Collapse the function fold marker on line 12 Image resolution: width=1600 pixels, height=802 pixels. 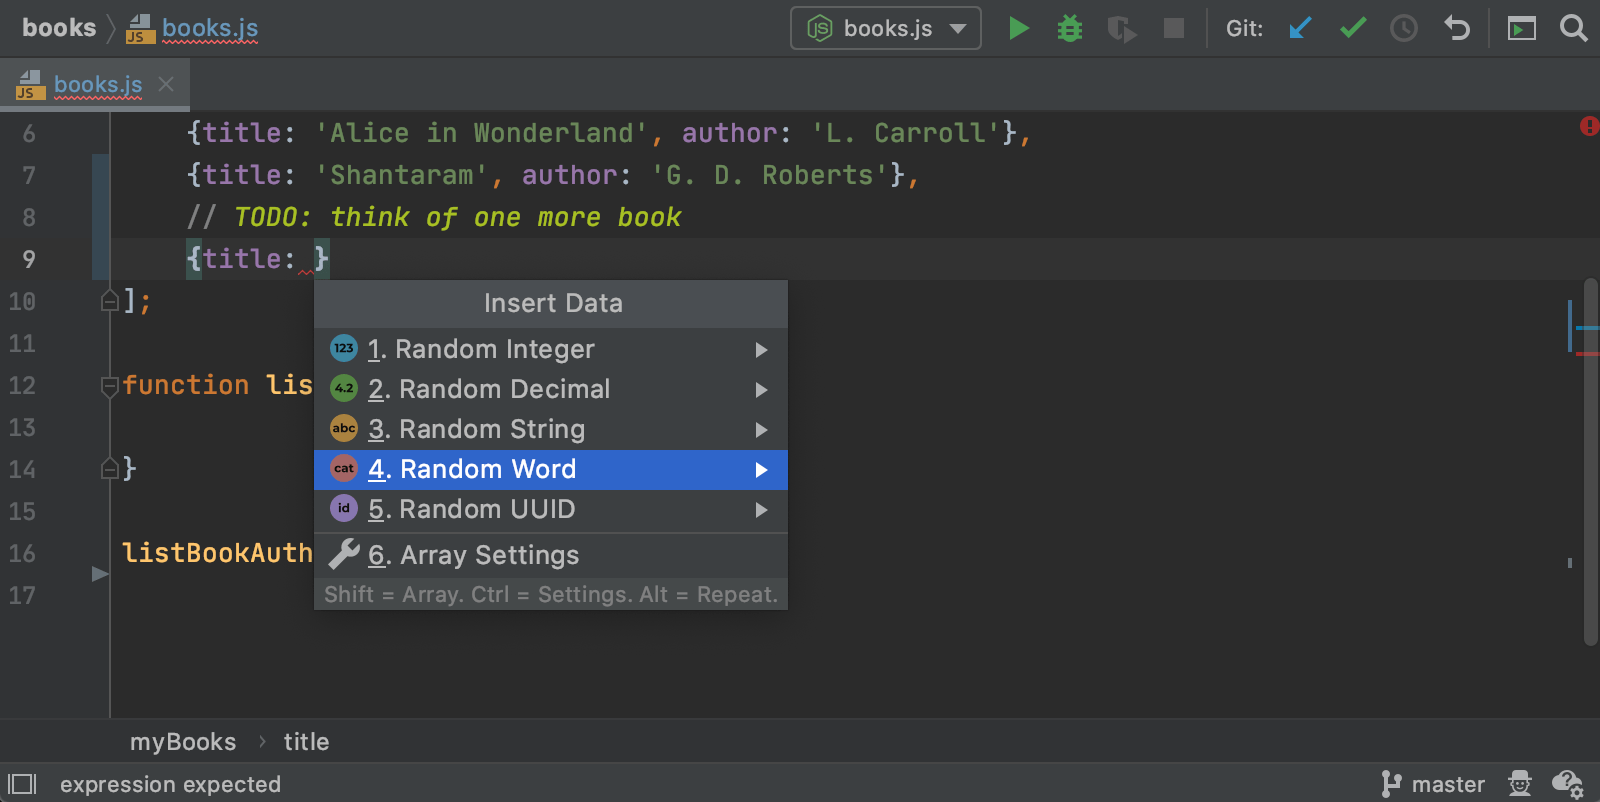(x=109, y=386)
